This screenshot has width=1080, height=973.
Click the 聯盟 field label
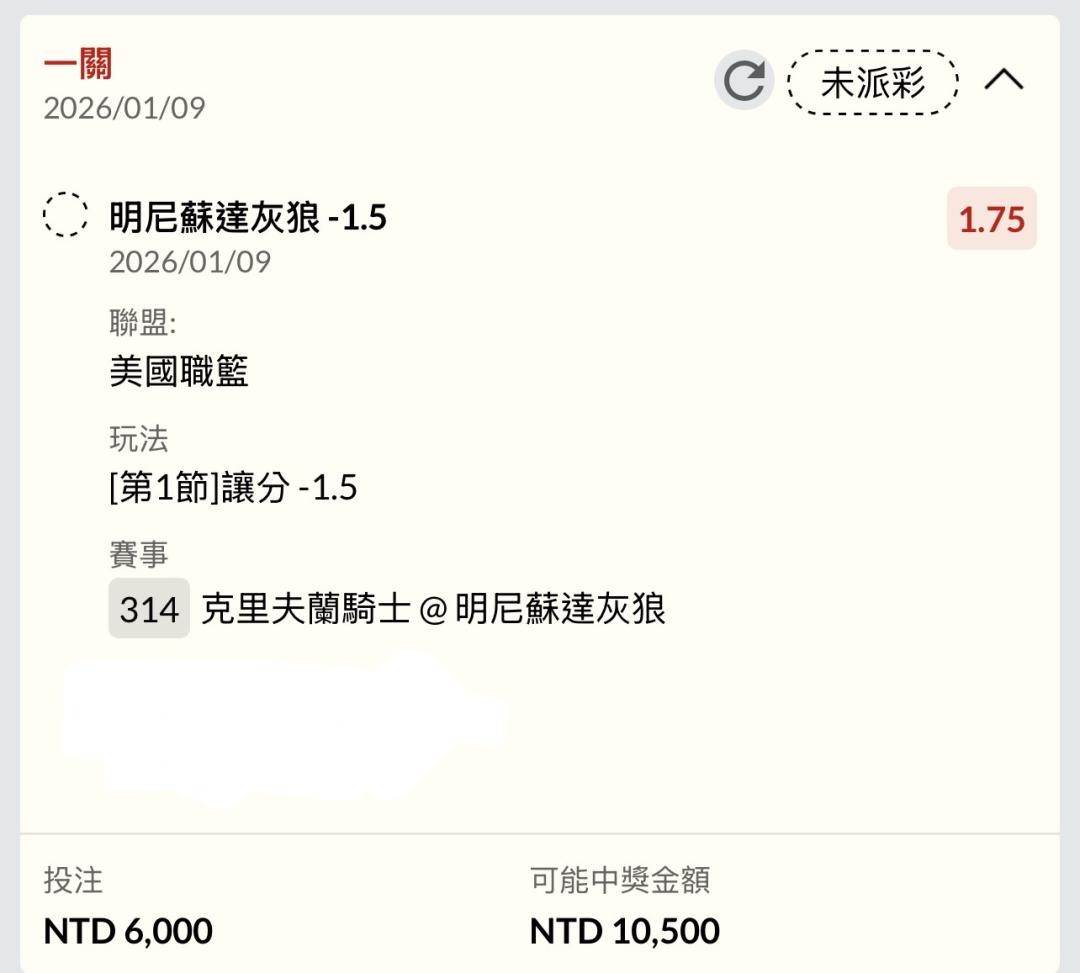(142, 323)
